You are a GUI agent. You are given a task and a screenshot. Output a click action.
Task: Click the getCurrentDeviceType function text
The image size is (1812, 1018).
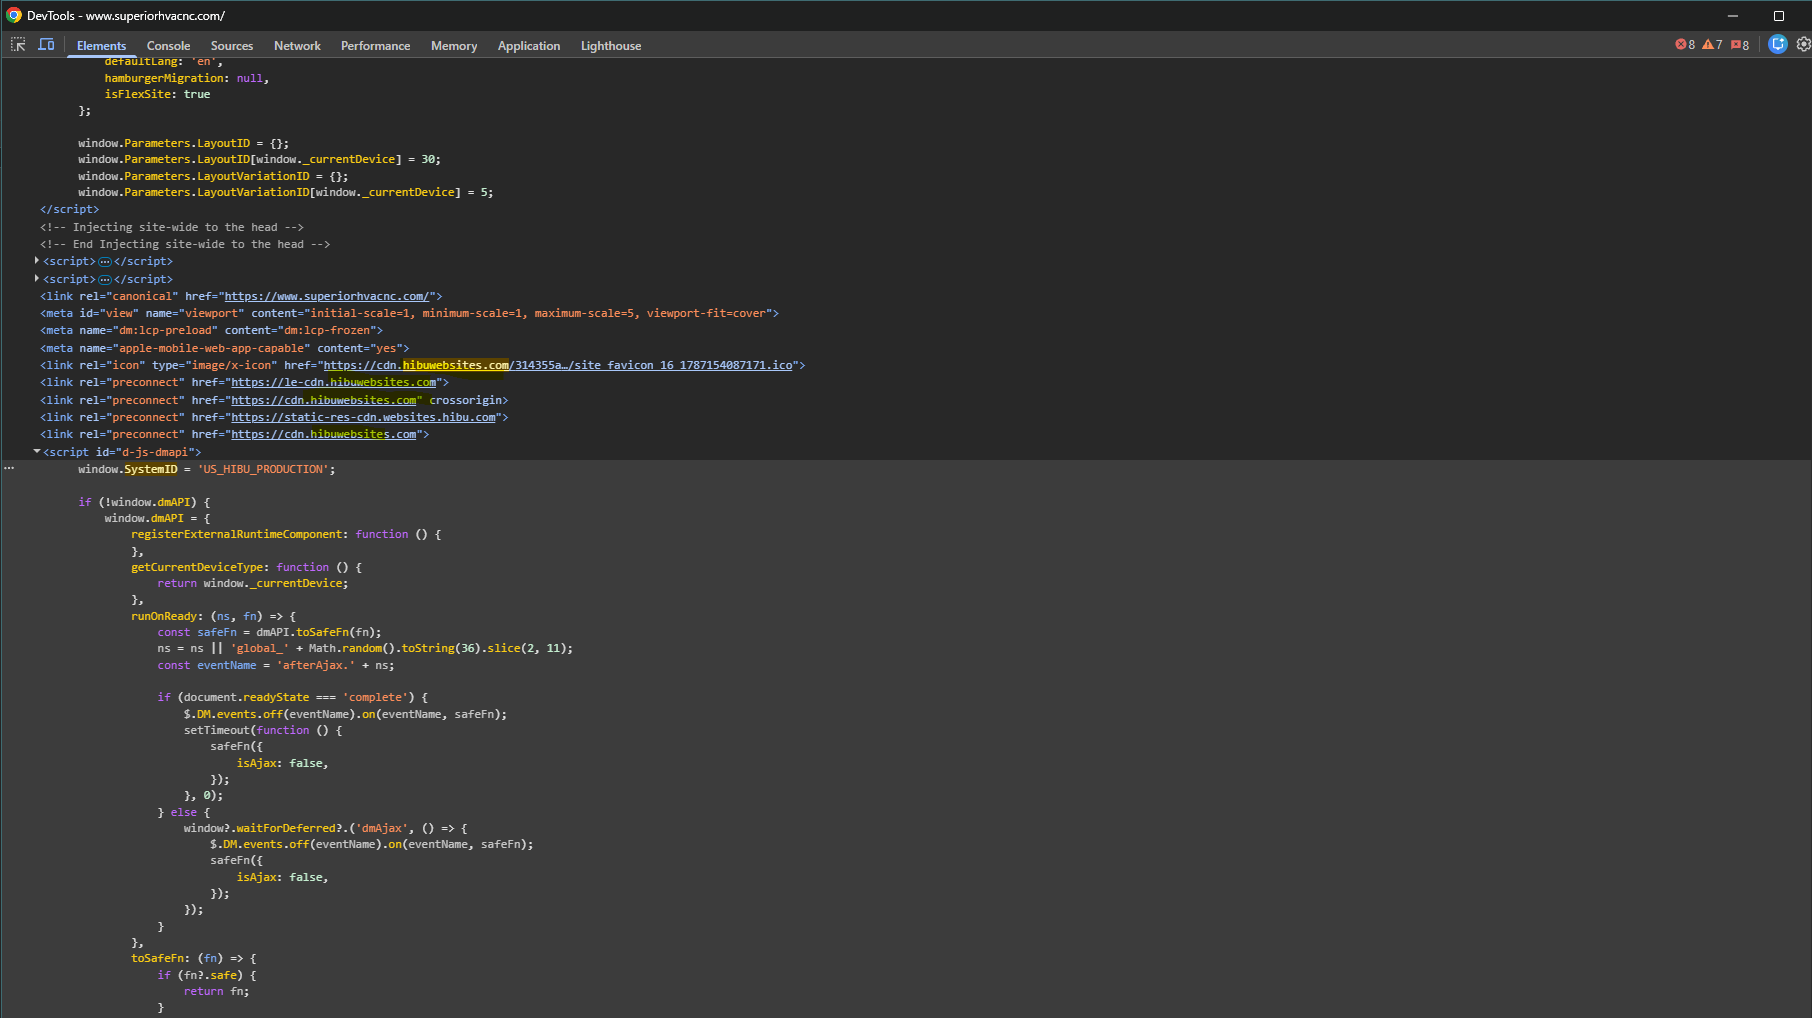(246, 567)
